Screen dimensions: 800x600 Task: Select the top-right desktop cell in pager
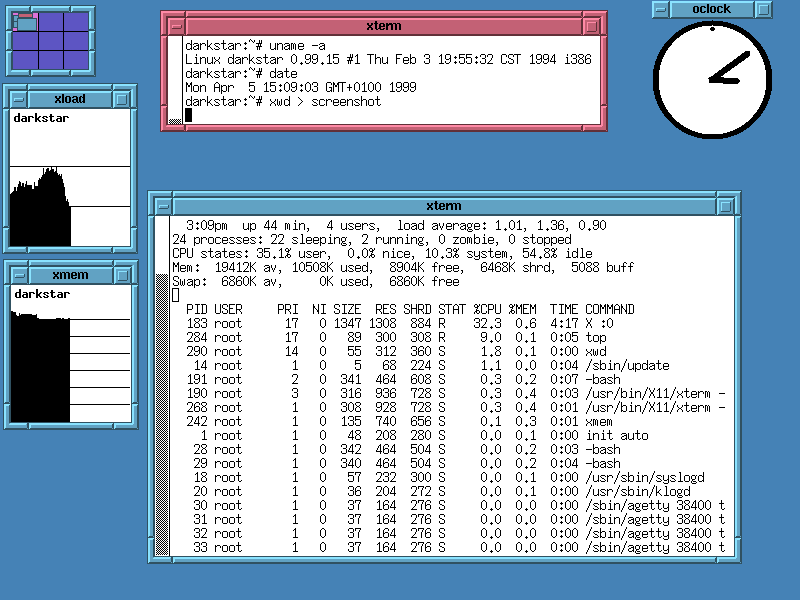point(78,22)
